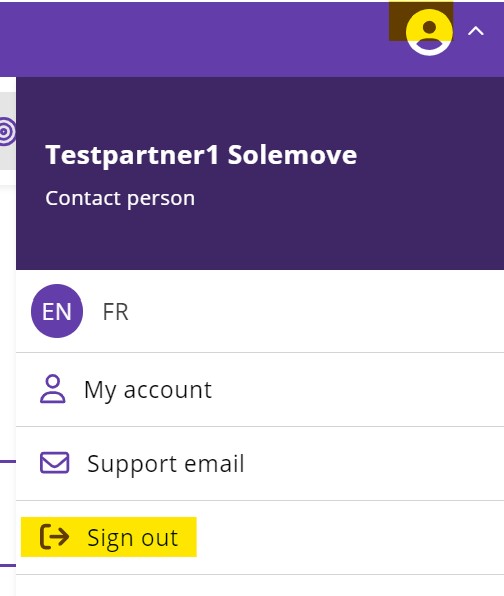
Task: Click the envelope icon beside Support email
Action: click(x=54, y=463)
